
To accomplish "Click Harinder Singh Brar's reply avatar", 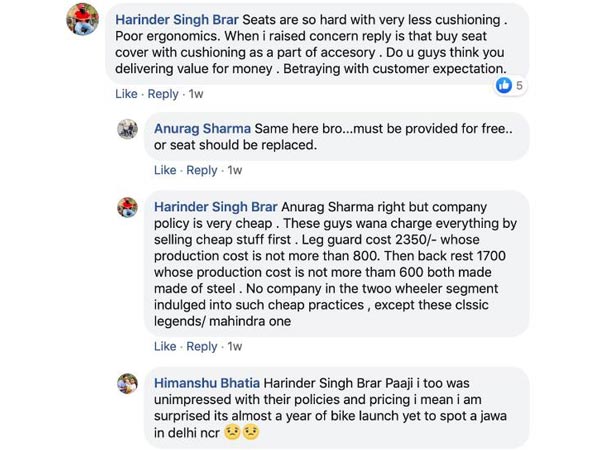I will tap(127, 207).
